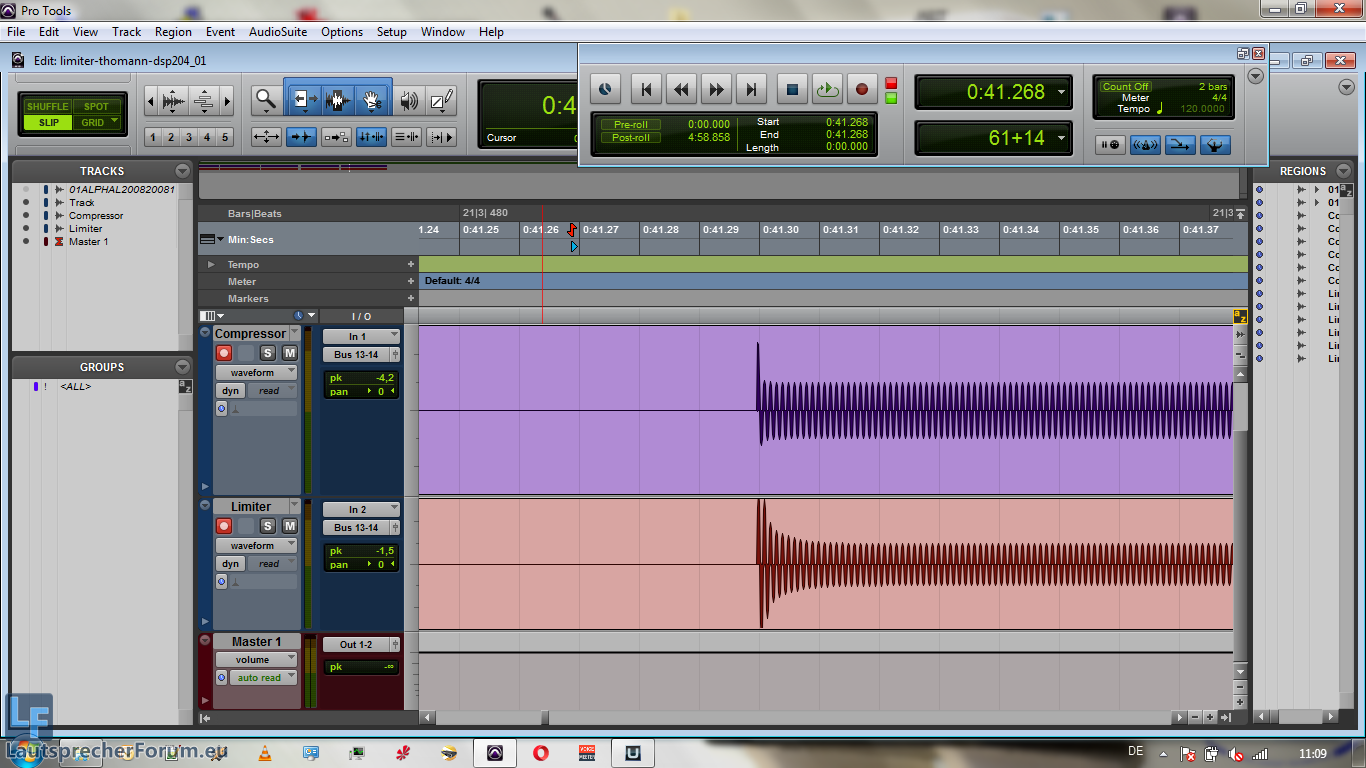Select the Pencil tool
The width and height of the screenshot is (1366, 768).
[441, 100]
